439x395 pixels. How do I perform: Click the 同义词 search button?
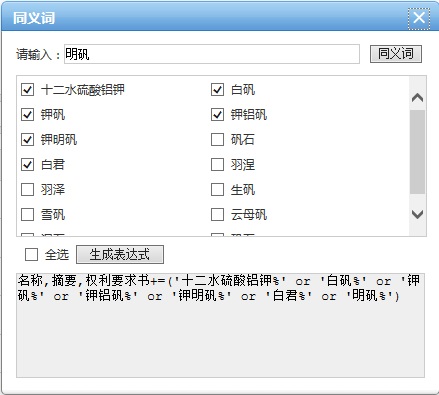coord(396,54)
